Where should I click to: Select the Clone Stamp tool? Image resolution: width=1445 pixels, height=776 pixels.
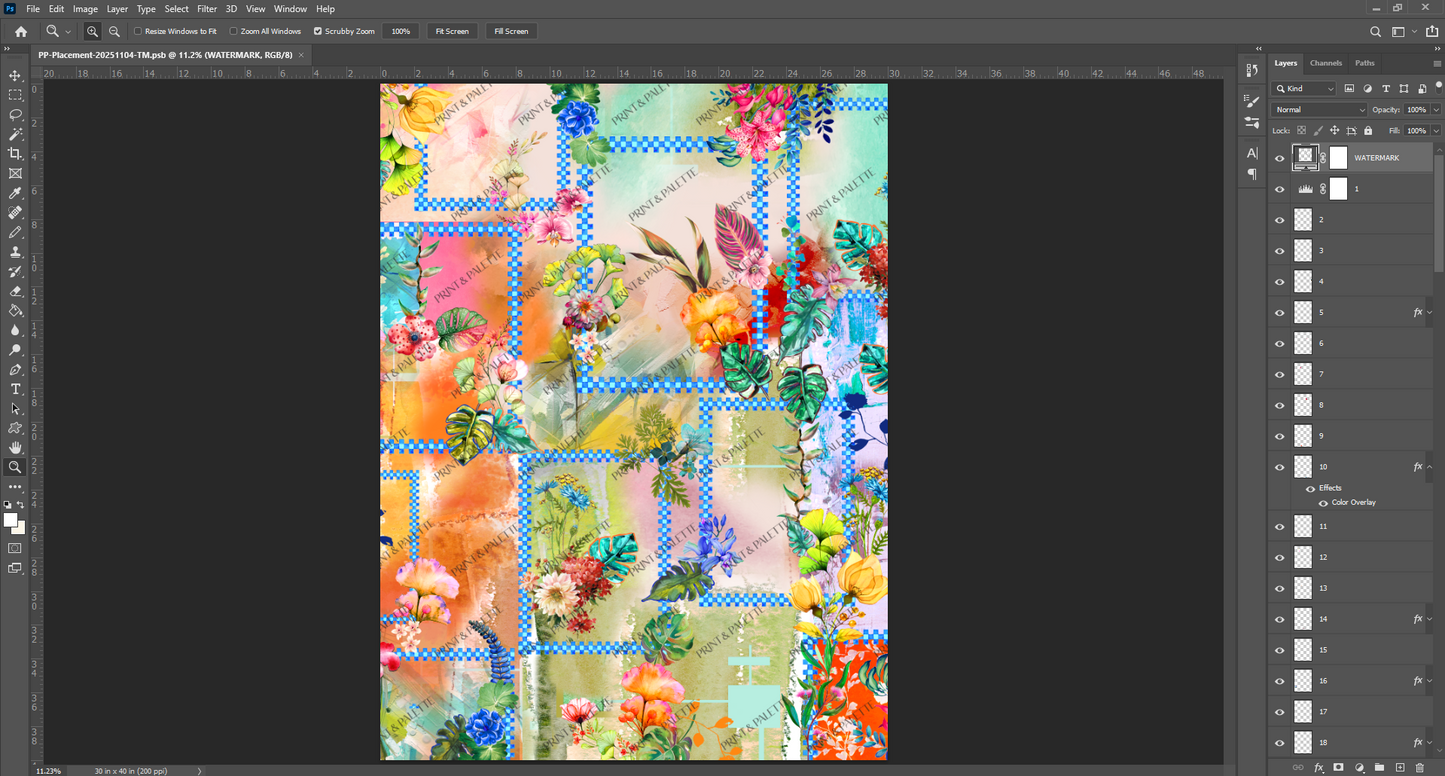15,252
